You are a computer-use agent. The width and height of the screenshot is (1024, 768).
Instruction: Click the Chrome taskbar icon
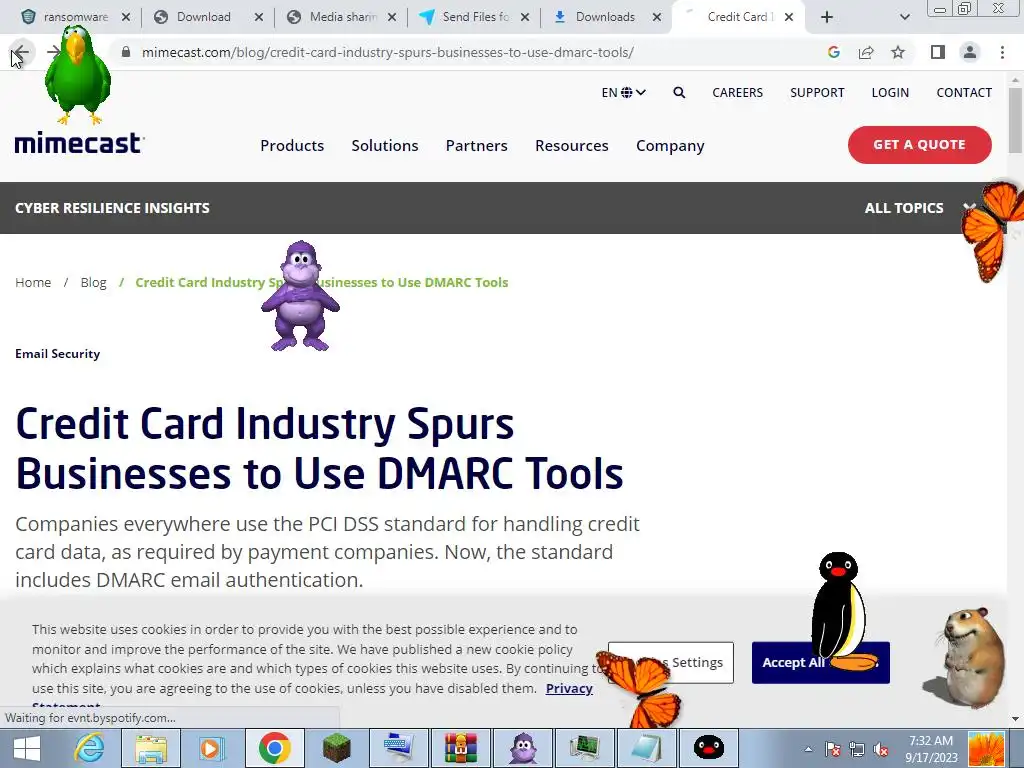274,748
